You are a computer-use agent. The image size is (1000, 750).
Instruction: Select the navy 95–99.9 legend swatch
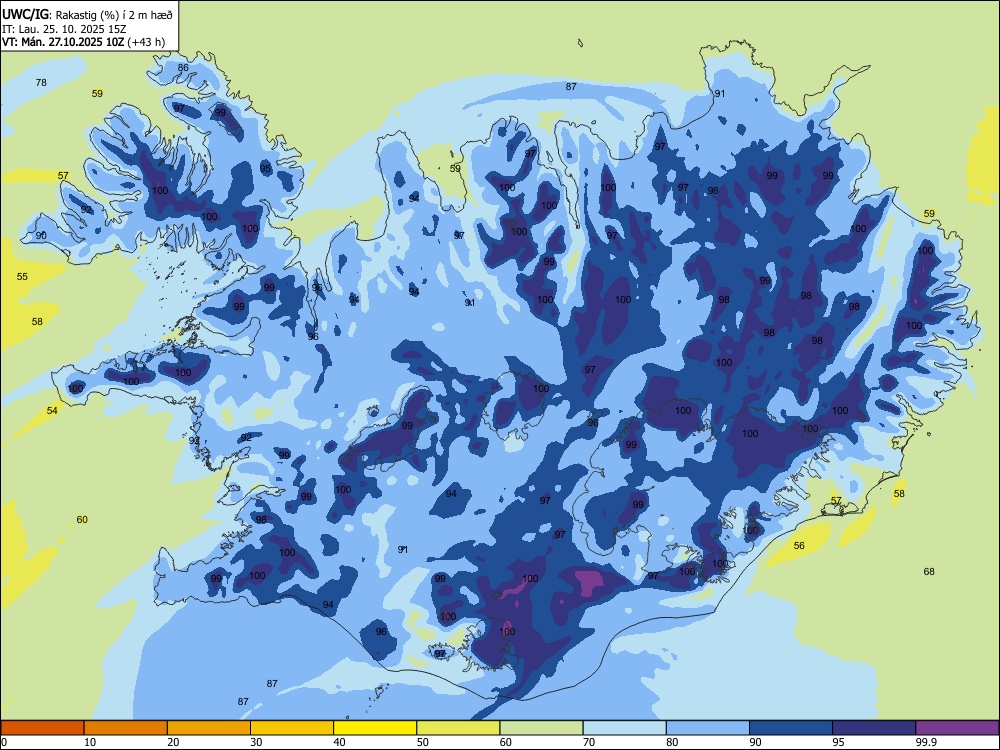tap(874, 728)
